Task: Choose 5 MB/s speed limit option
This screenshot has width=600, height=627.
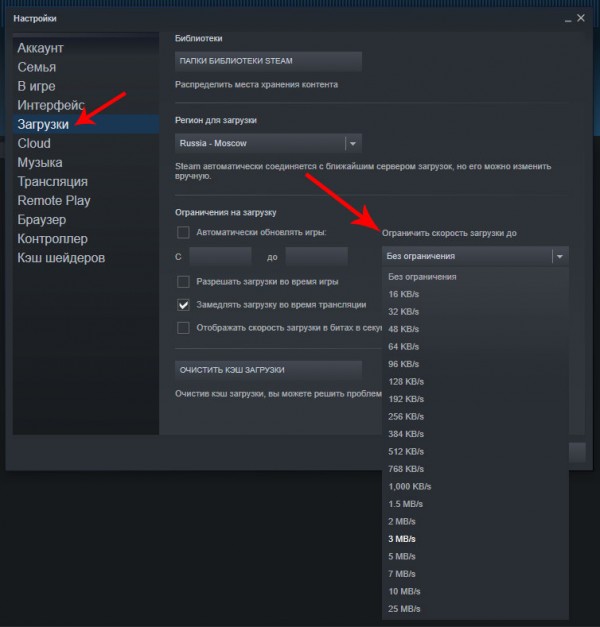Action: point(475,557)
